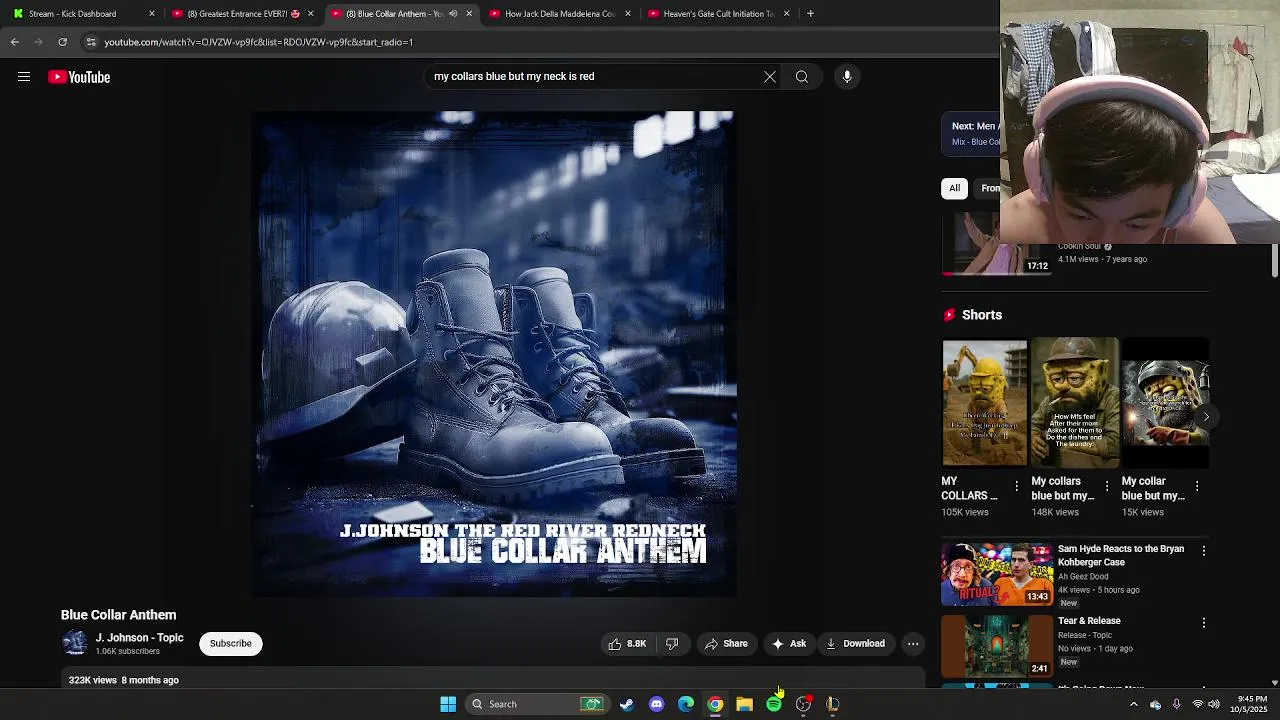Launch Steam from the taskbar
The width and height of the screenshot is (1280, 720).
coord(627,704)
